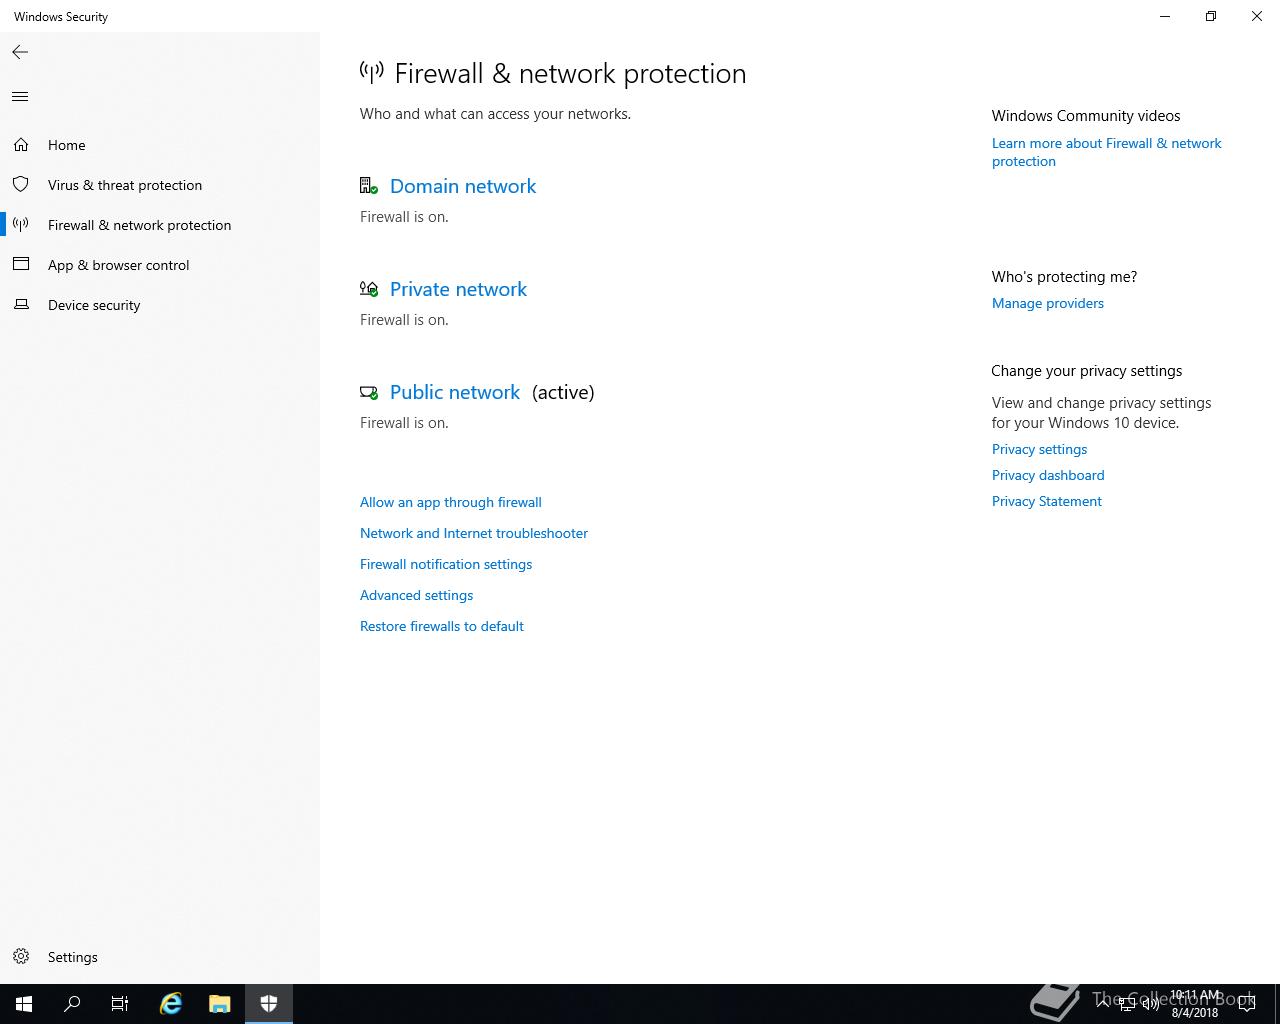
Task: Click the taskbar clock showing 8/4/2018
Action: coord(1195,1004)
